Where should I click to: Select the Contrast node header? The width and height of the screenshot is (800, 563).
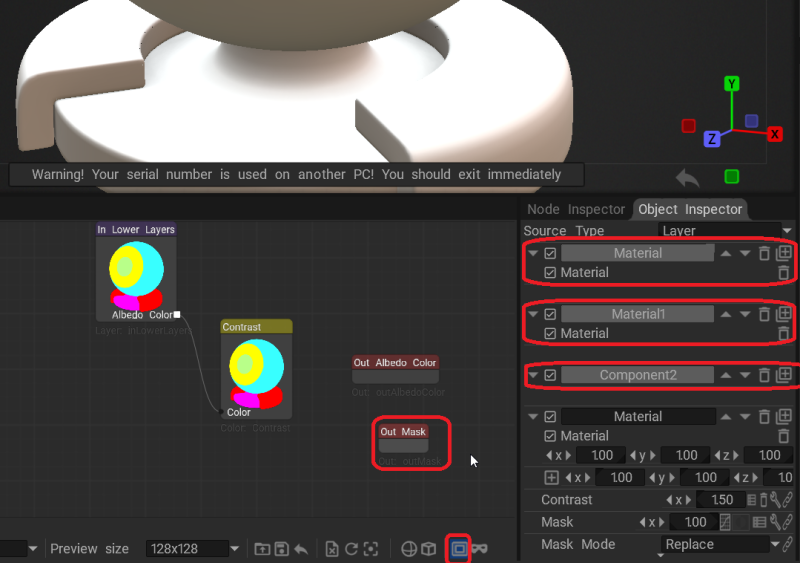pos(256,327)
